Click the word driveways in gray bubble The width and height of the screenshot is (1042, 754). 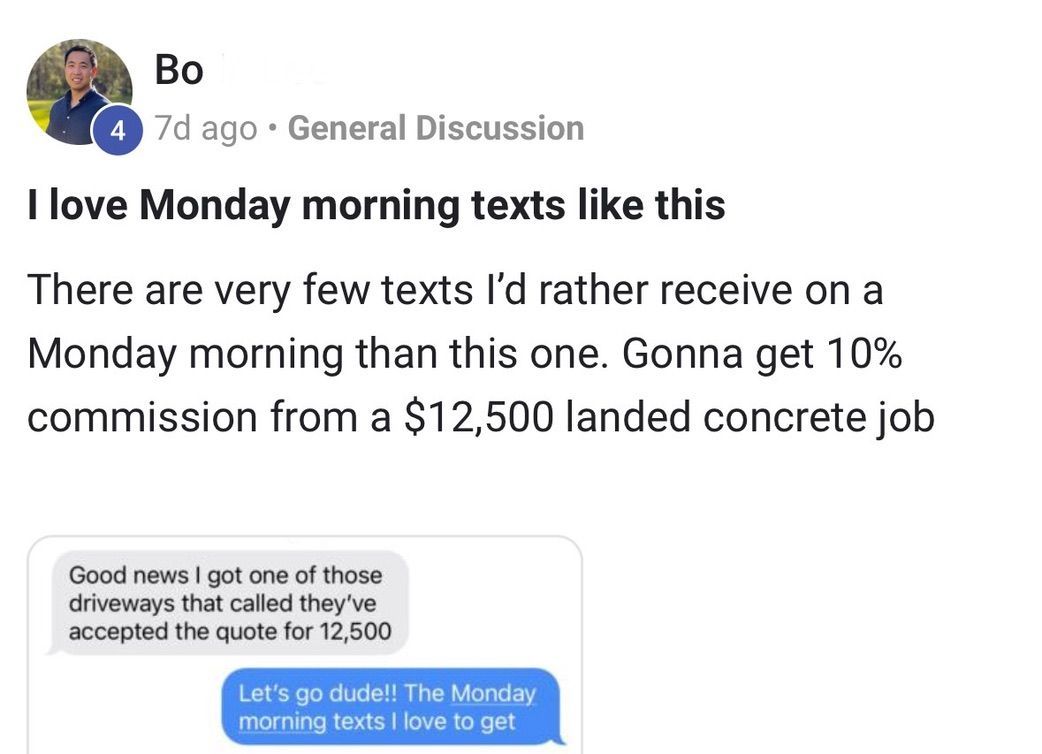pyautogui.click(x=117, y=604)
